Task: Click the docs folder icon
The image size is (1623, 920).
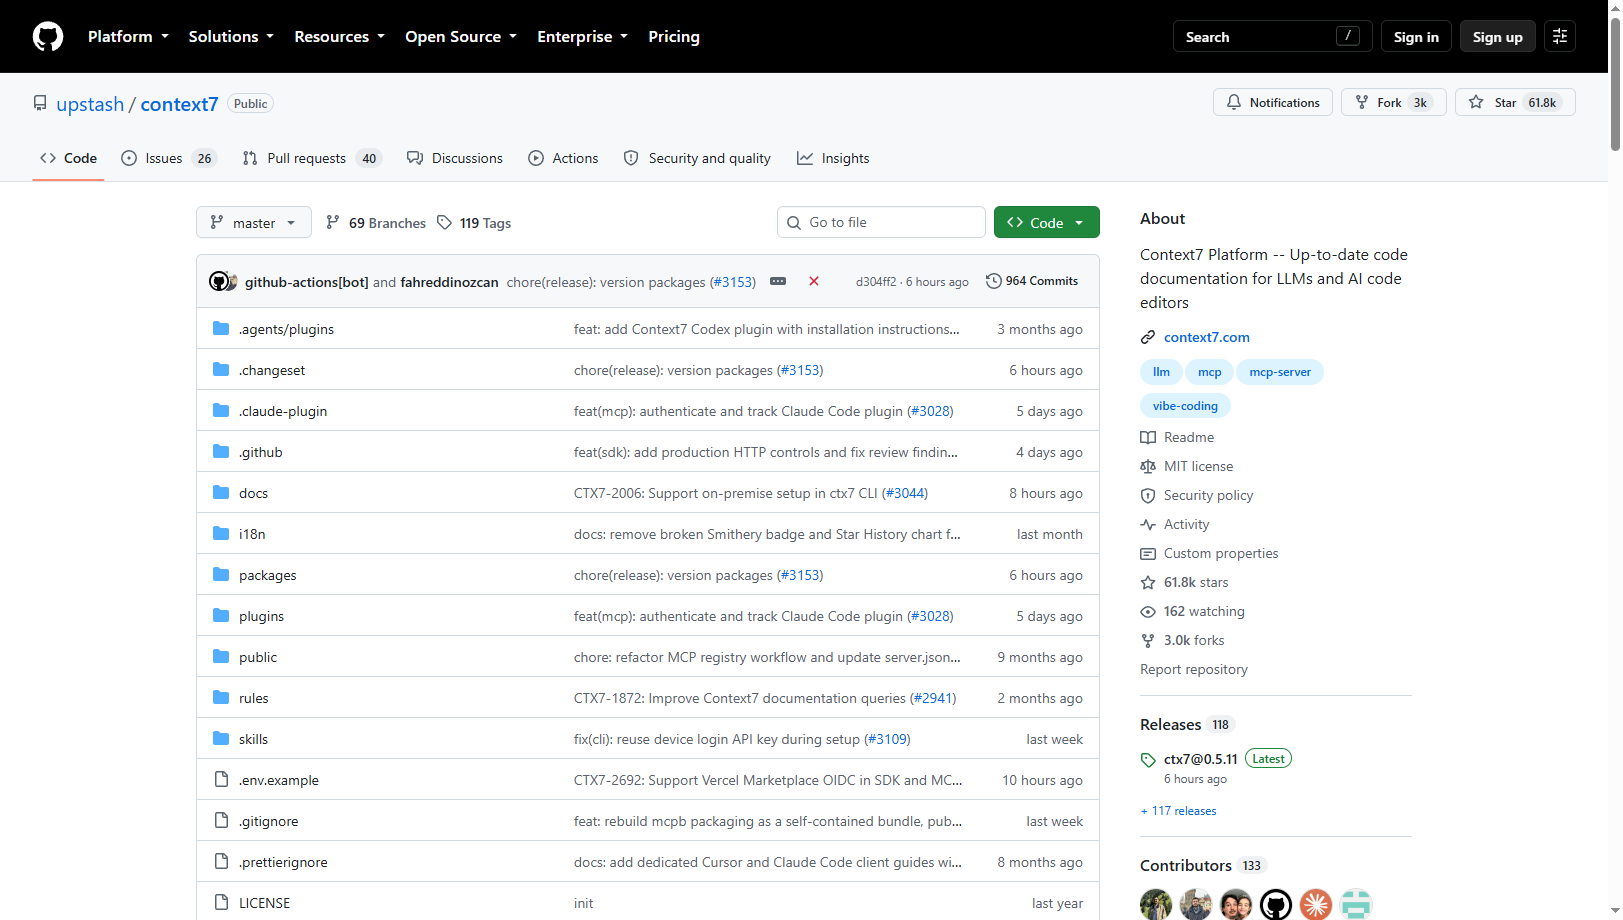Action: point(221,493)
